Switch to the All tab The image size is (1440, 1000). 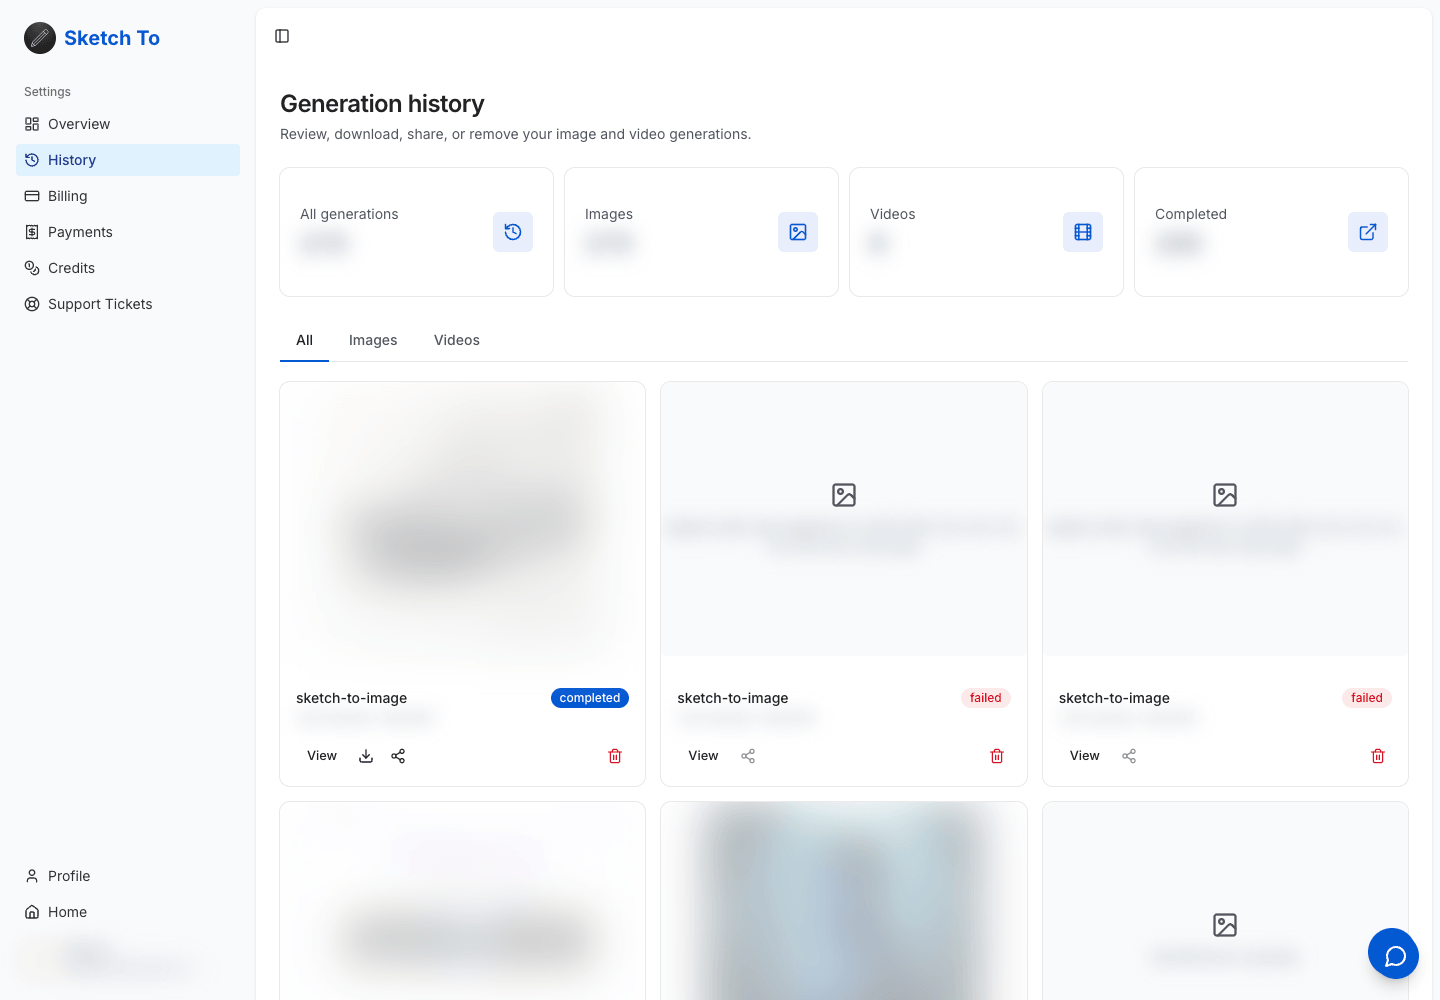pos(304,340)
